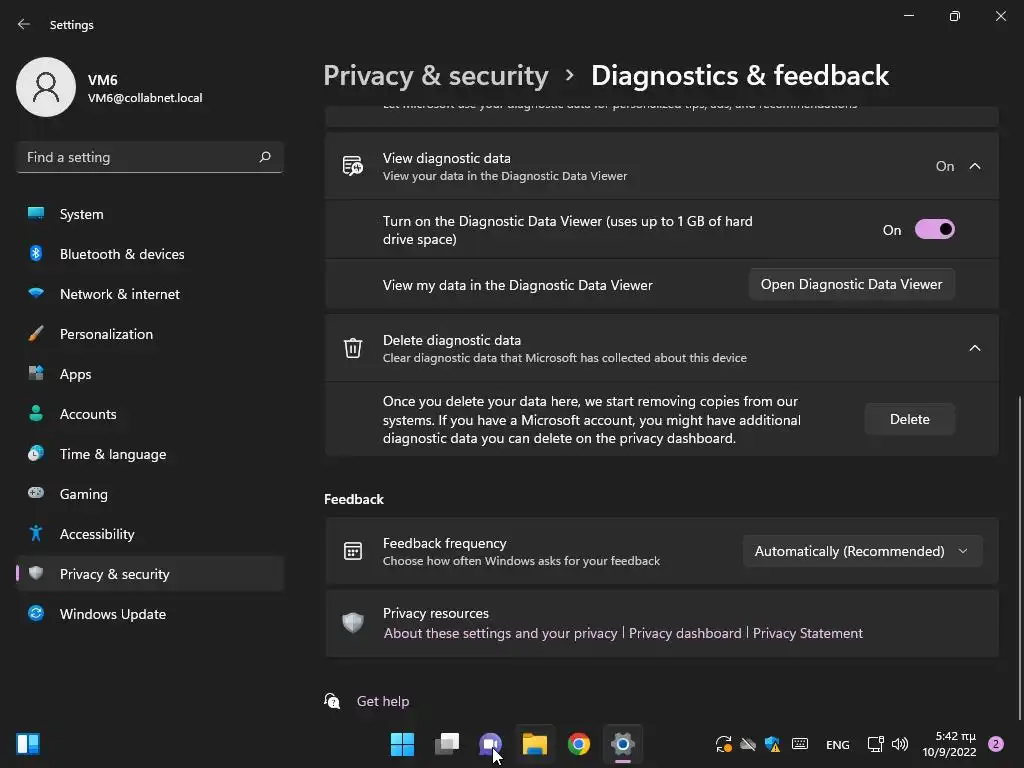Select Accessibility label in the sidebar
Image resolution: width=1024 pixels, height=768 pixels.
point(97,534)
